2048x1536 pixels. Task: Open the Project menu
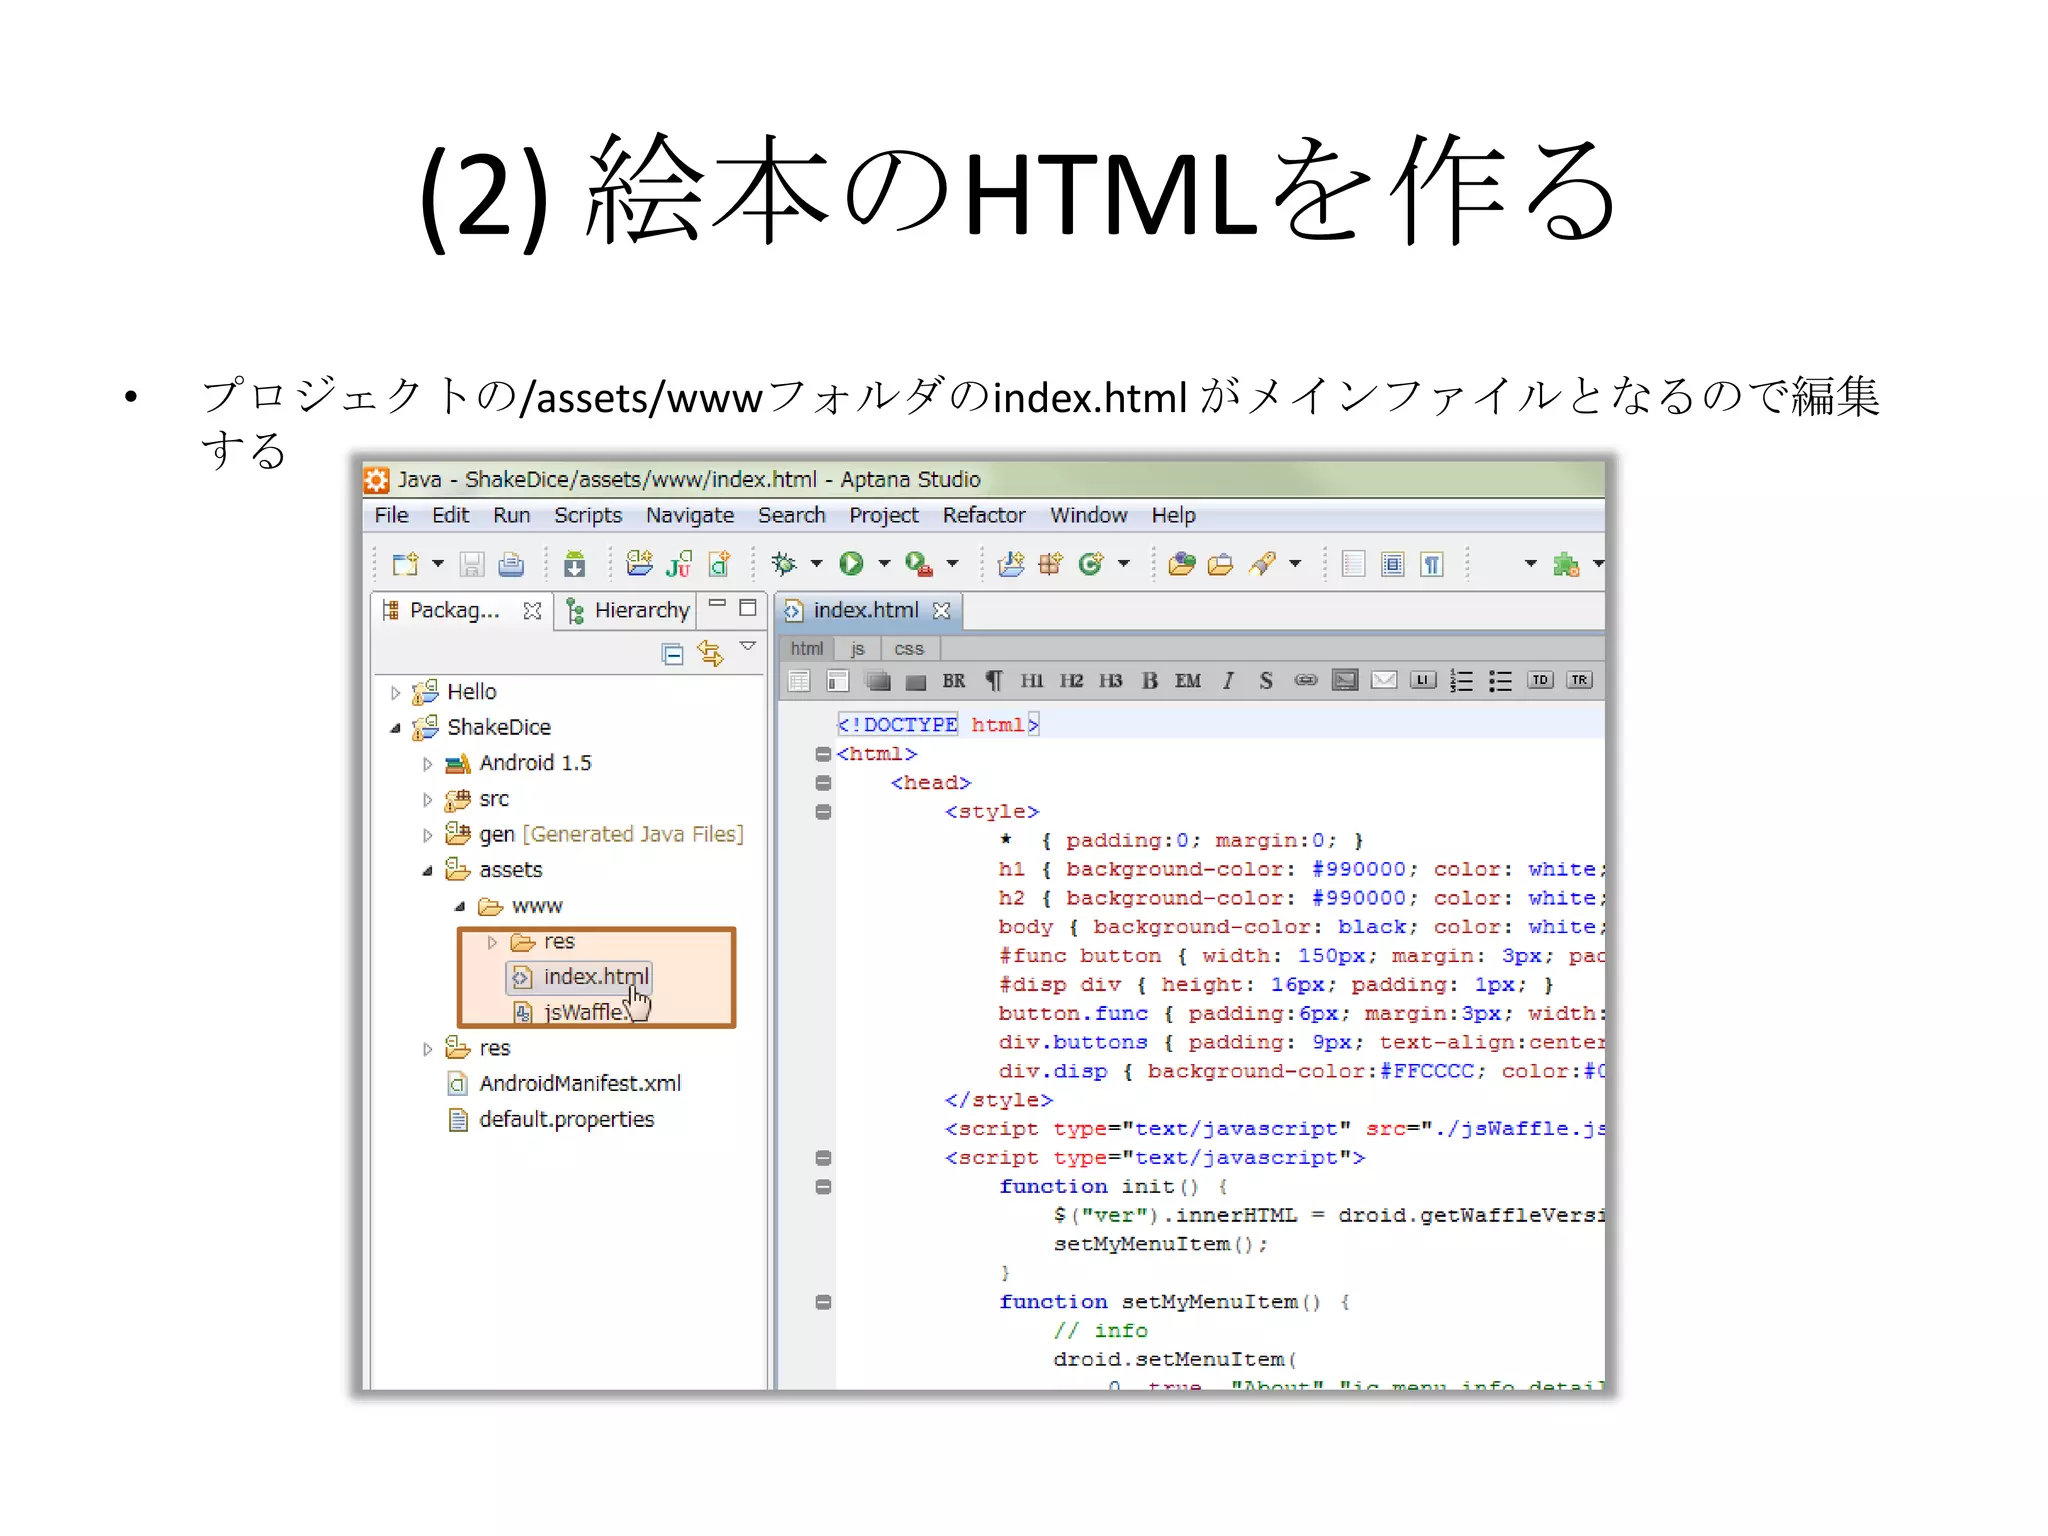click(x=884, y=515)
